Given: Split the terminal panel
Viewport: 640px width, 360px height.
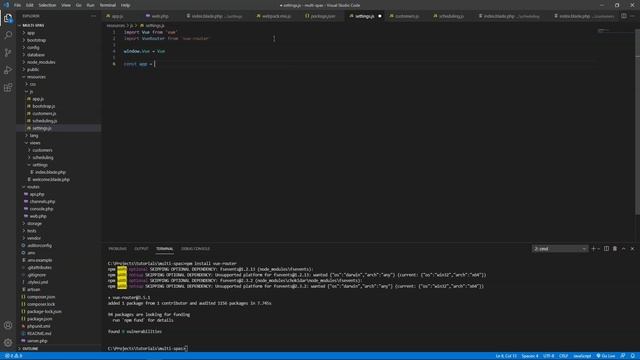Looking at the screenshot, I should (606, 249).
